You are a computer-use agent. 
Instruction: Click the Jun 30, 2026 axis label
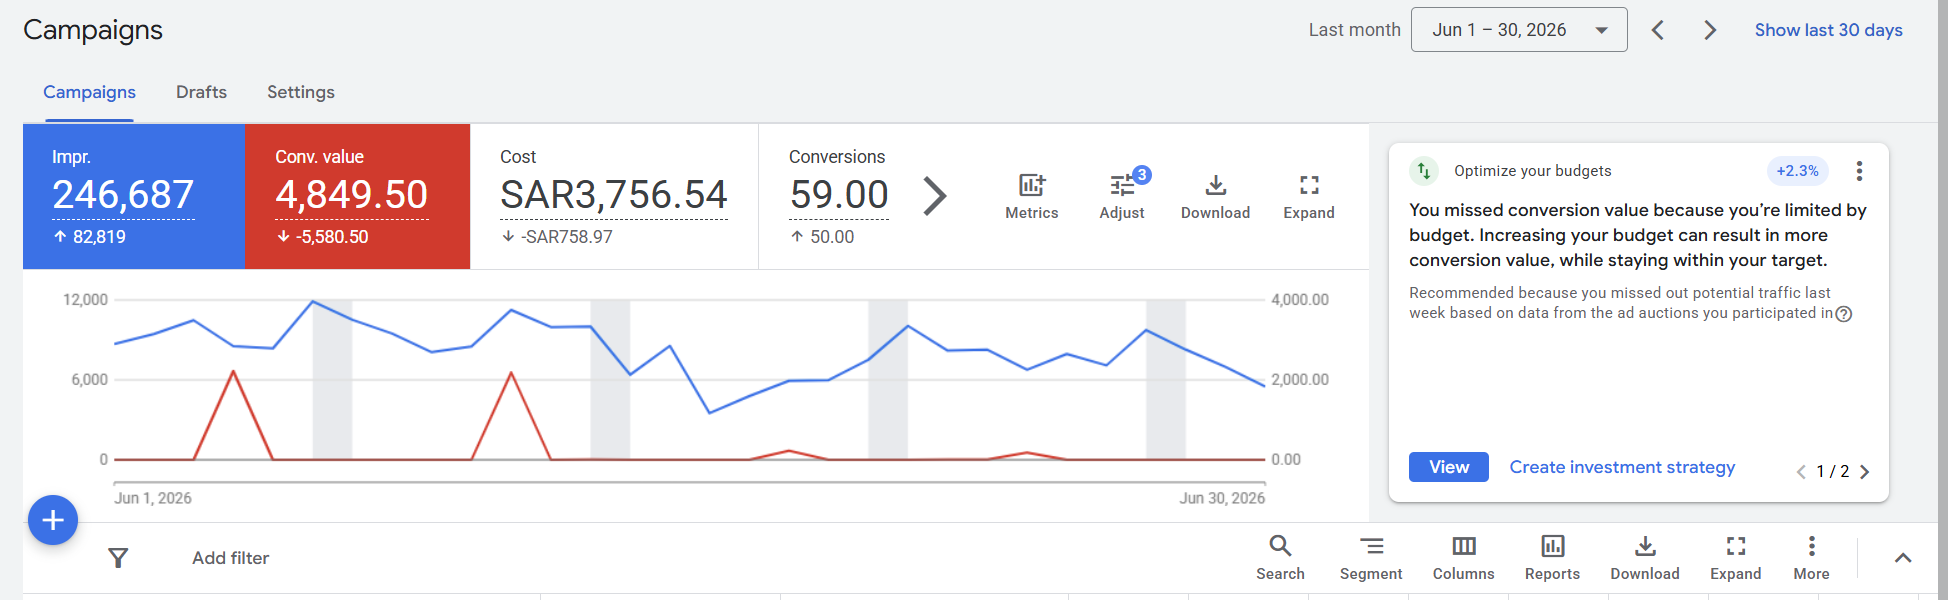pos(1222,498)
